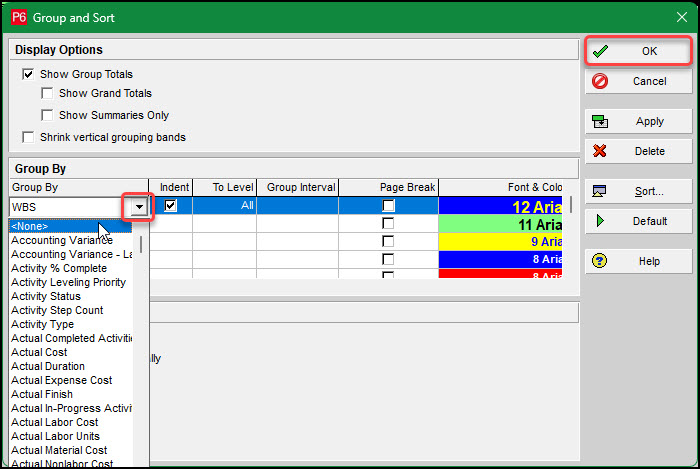Click the Apply button
The height and width of the screenshot is (469, 700).
pyautogui.click(x=638, y=121)
